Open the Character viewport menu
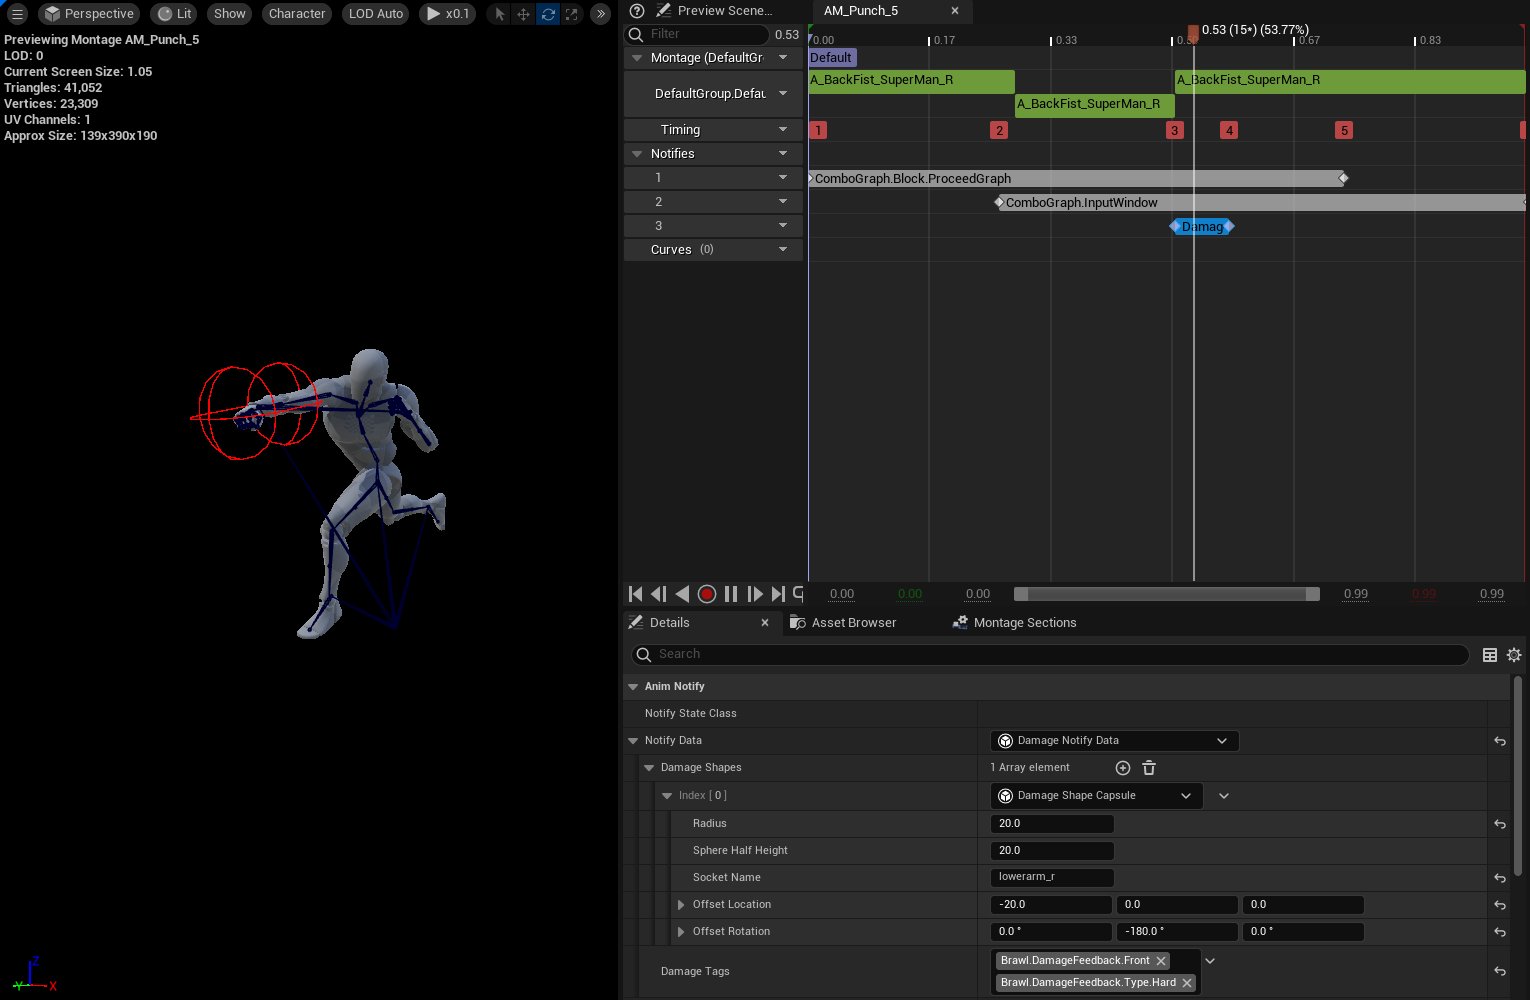1530x1000 pixels. (x=297, y=14)
